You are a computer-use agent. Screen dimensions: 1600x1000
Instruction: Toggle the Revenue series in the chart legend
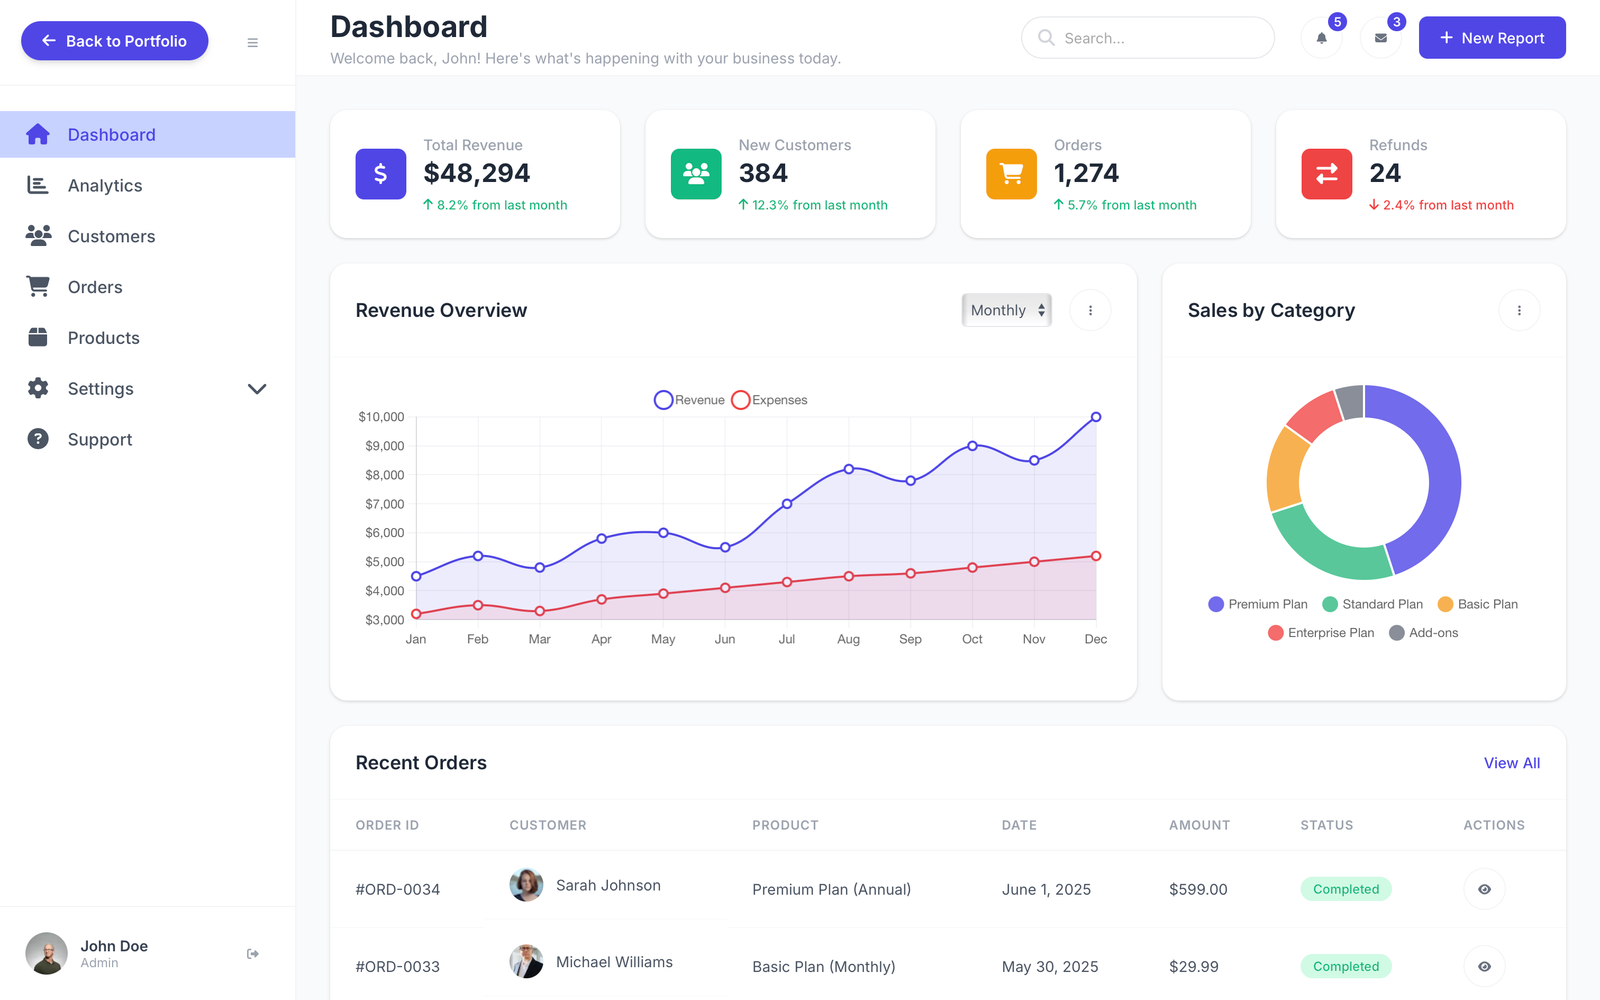pos(688,399)
